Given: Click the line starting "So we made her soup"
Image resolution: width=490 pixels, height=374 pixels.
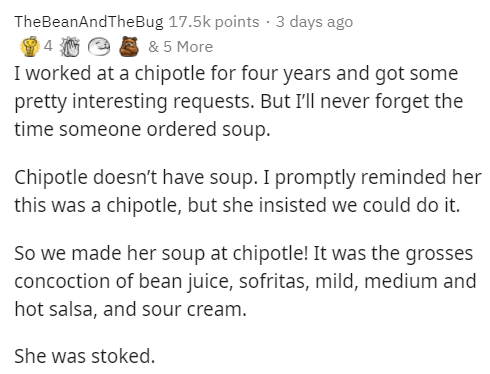Looking at the screenshot, I should click(244, 254).
